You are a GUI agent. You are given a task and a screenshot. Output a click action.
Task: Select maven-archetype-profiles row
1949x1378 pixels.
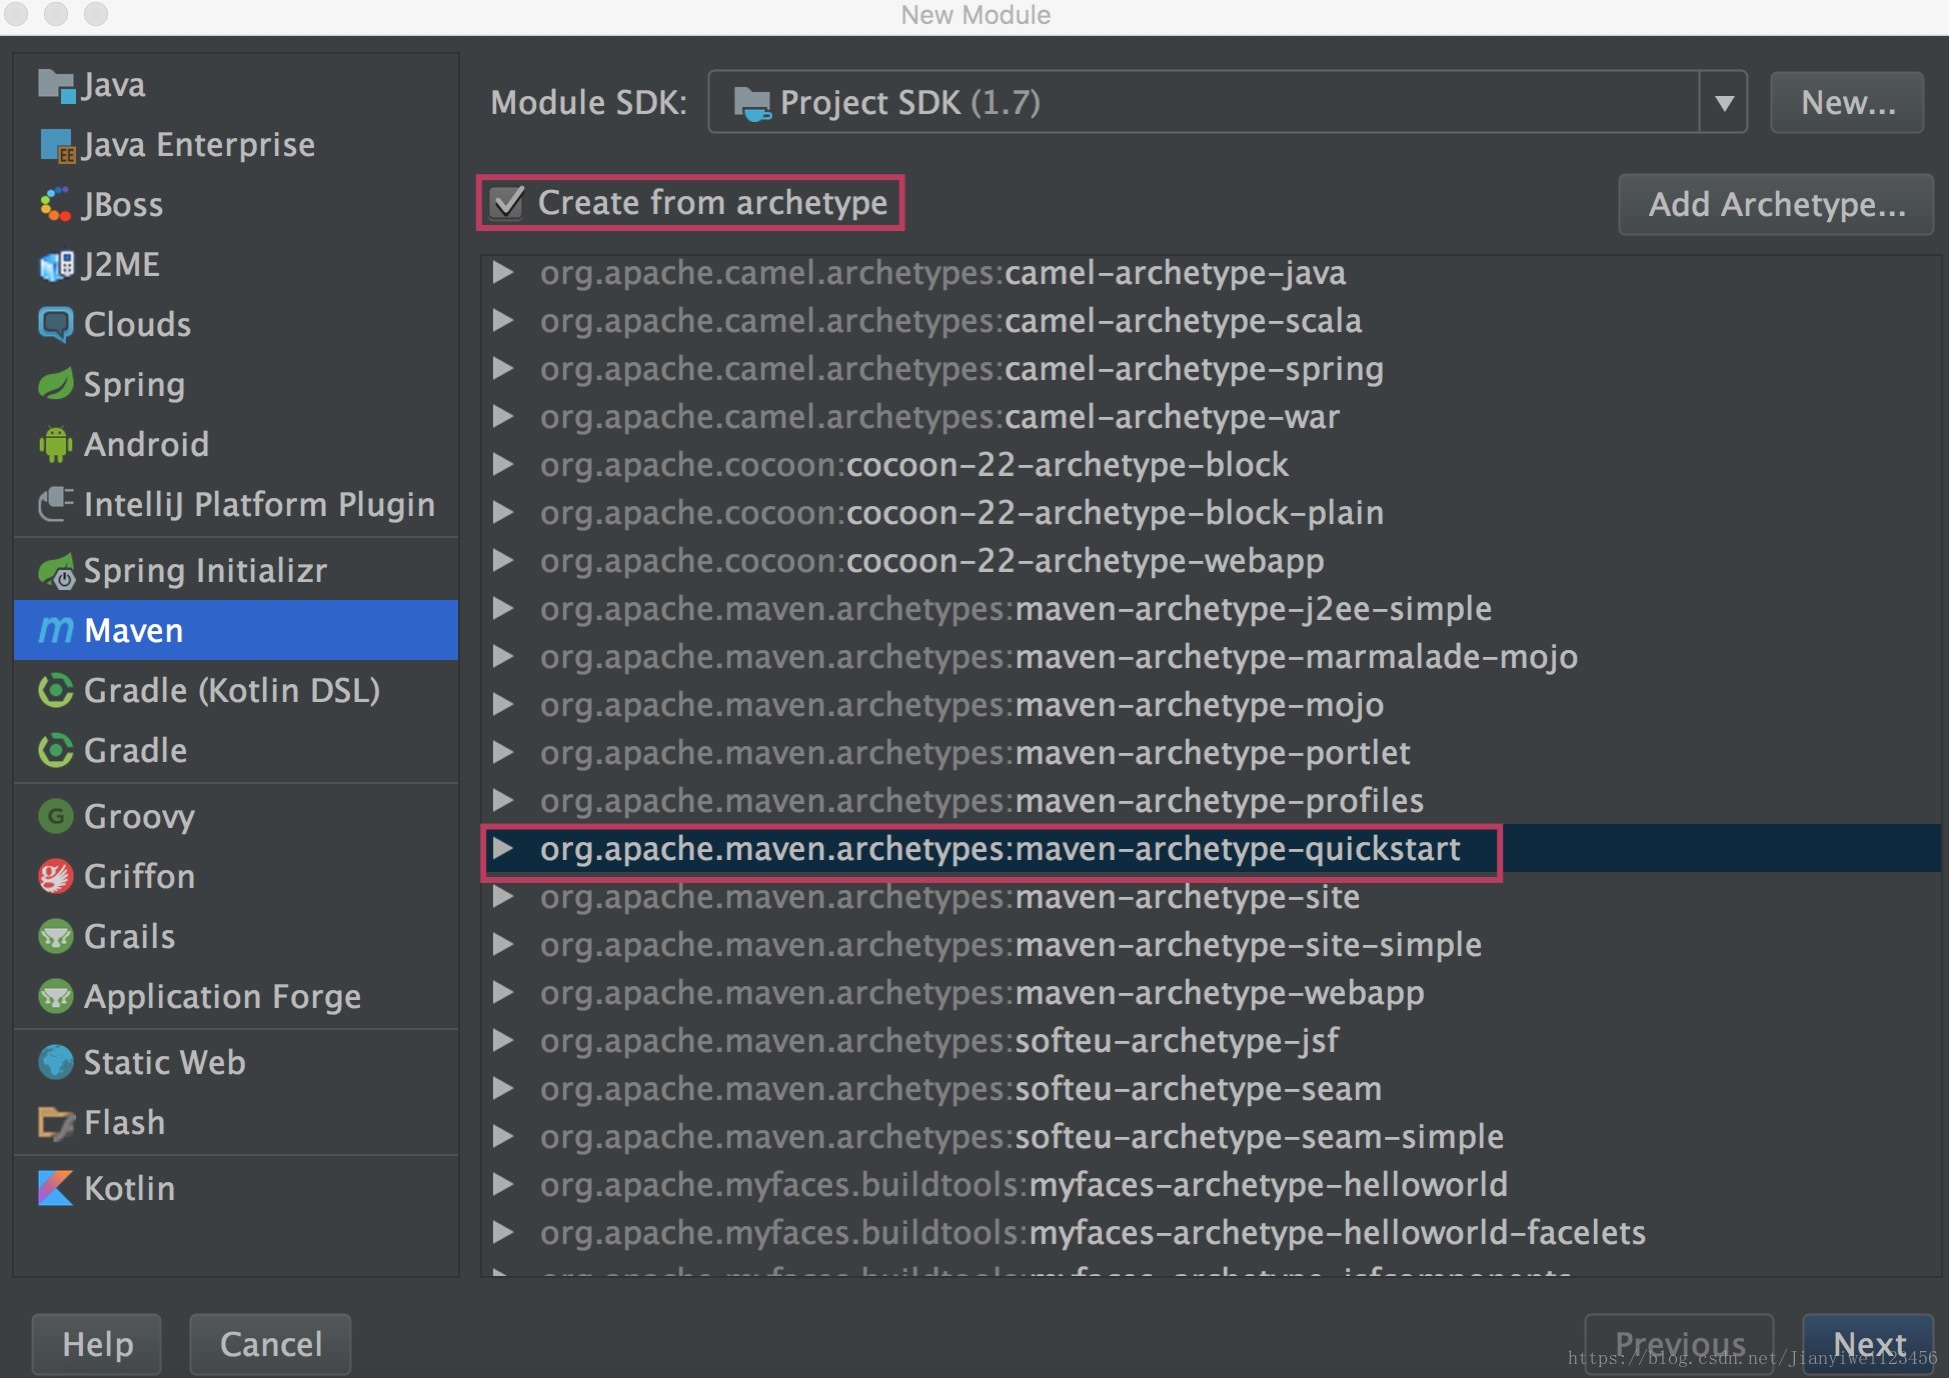coord(1210,800)
